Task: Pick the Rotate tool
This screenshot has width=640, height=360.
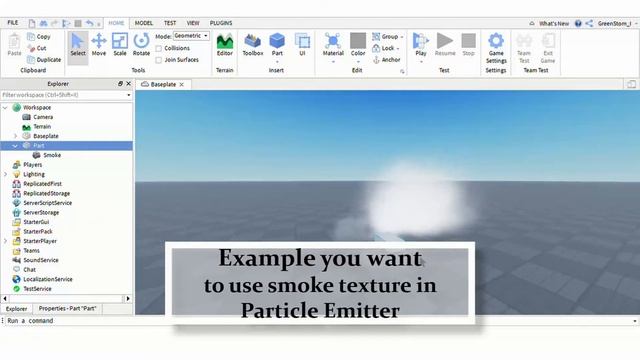Action: [x=141, y=45]
